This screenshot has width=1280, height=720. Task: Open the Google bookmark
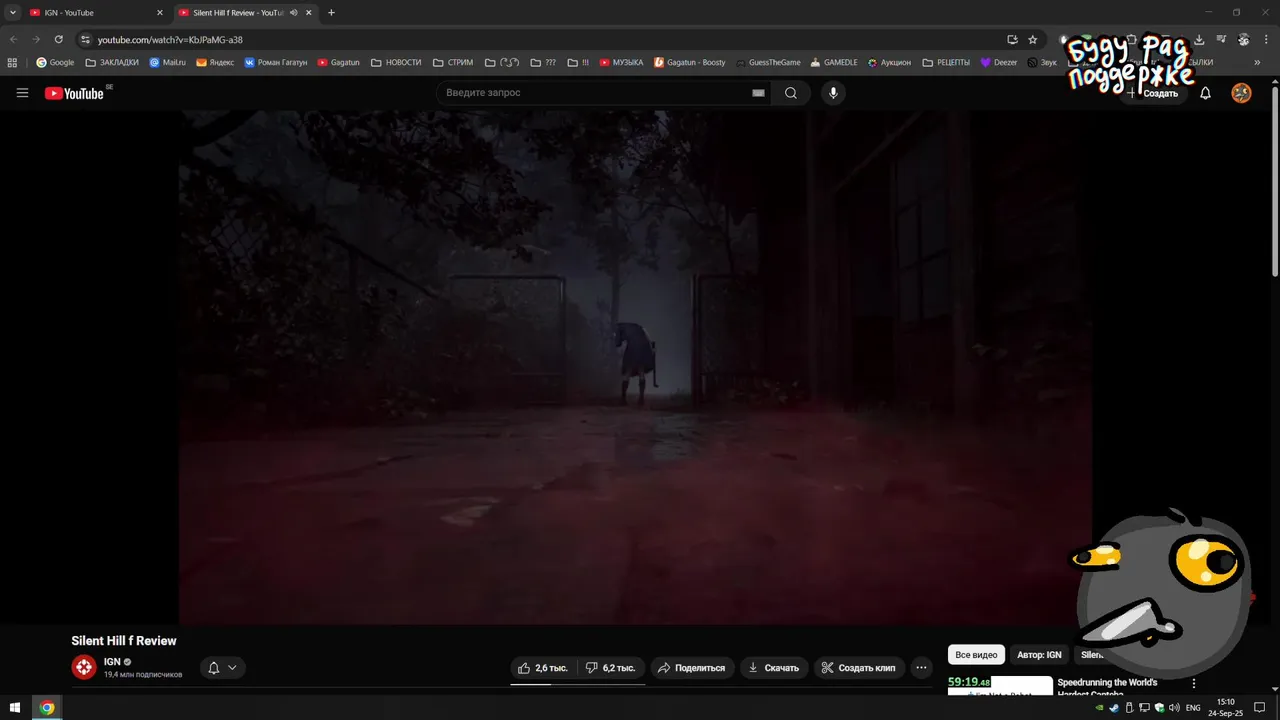pyautogui.click(x=55, y=62)
